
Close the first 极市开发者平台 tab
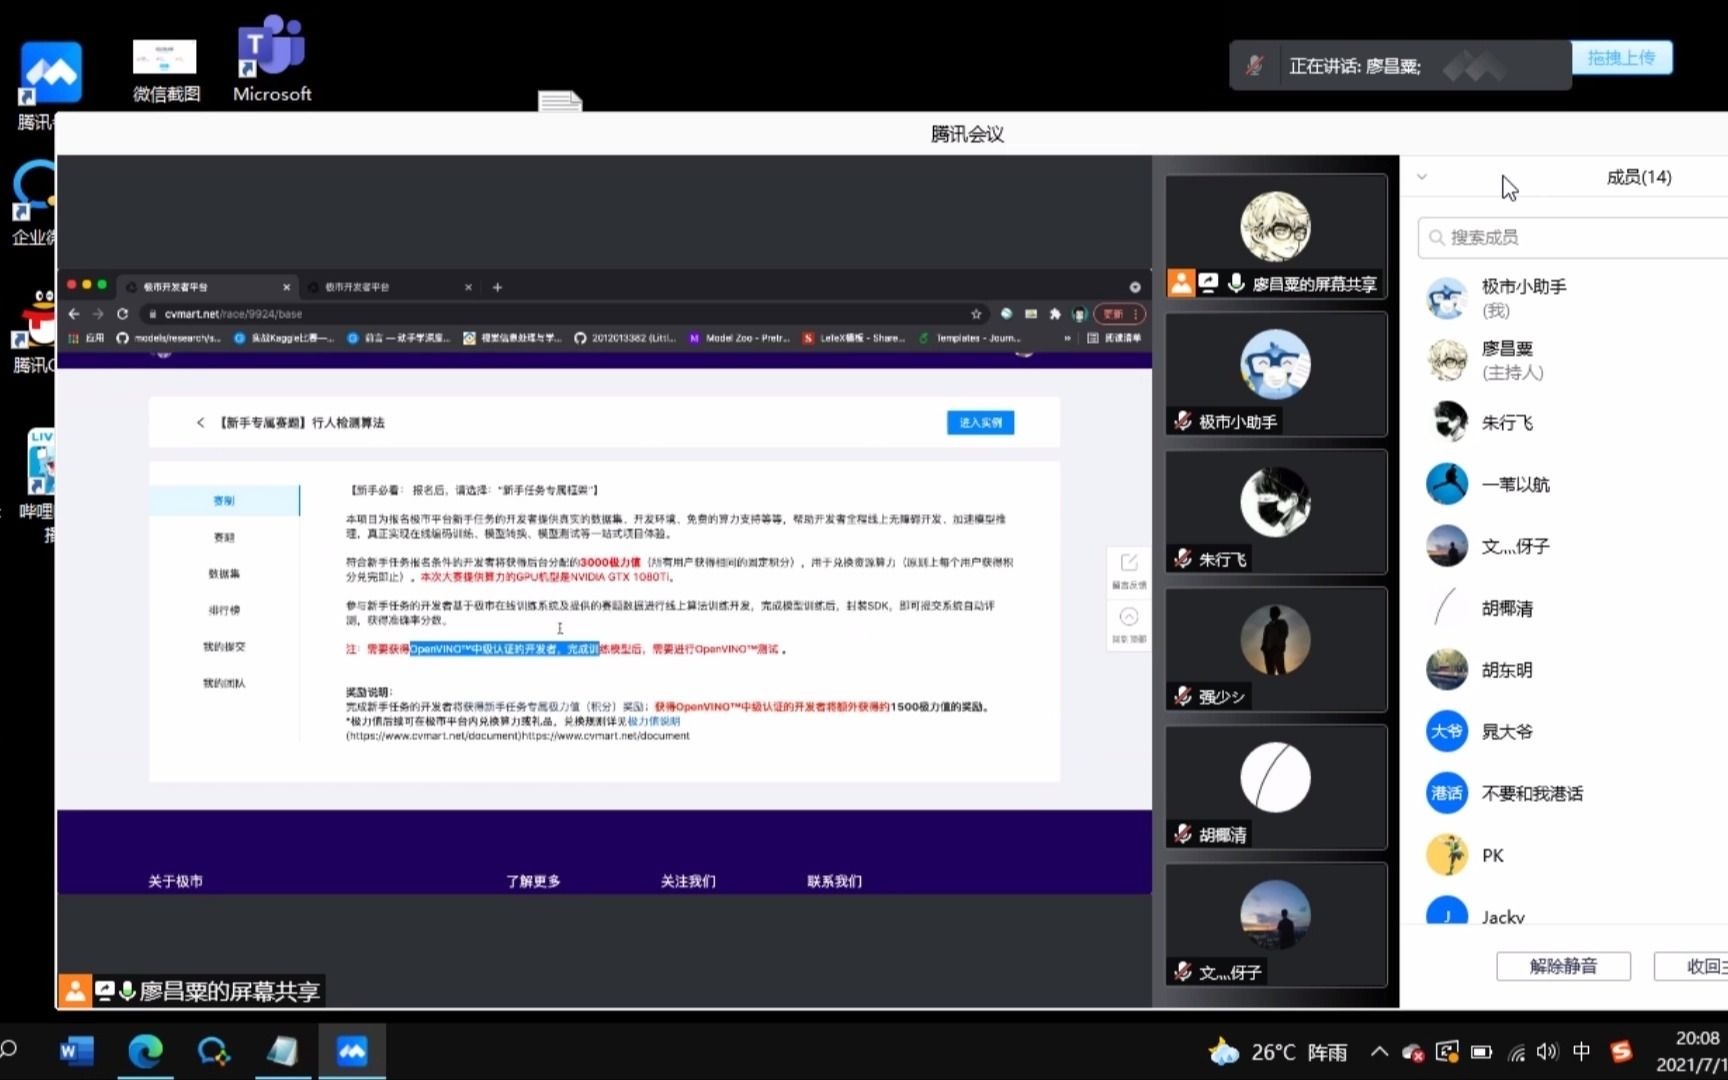pos(286,287)
